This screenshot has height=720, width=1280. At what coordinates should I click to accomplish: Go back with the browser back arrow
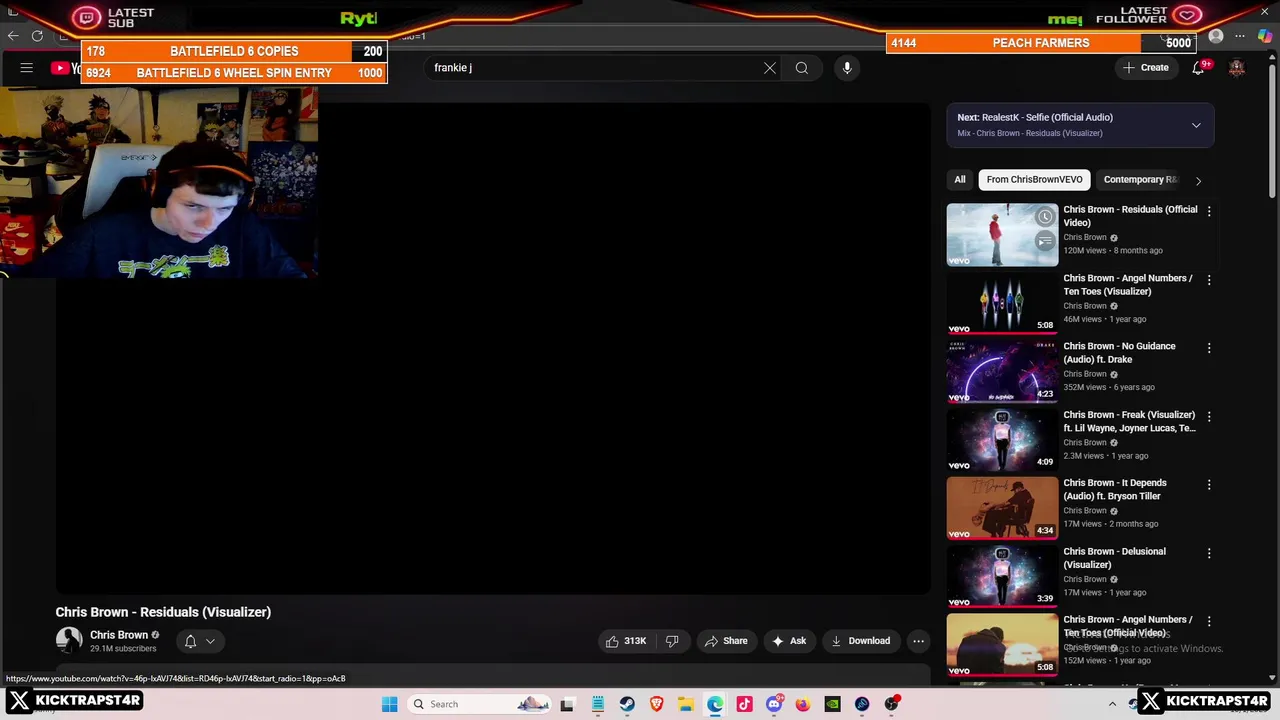click(12, 36)
